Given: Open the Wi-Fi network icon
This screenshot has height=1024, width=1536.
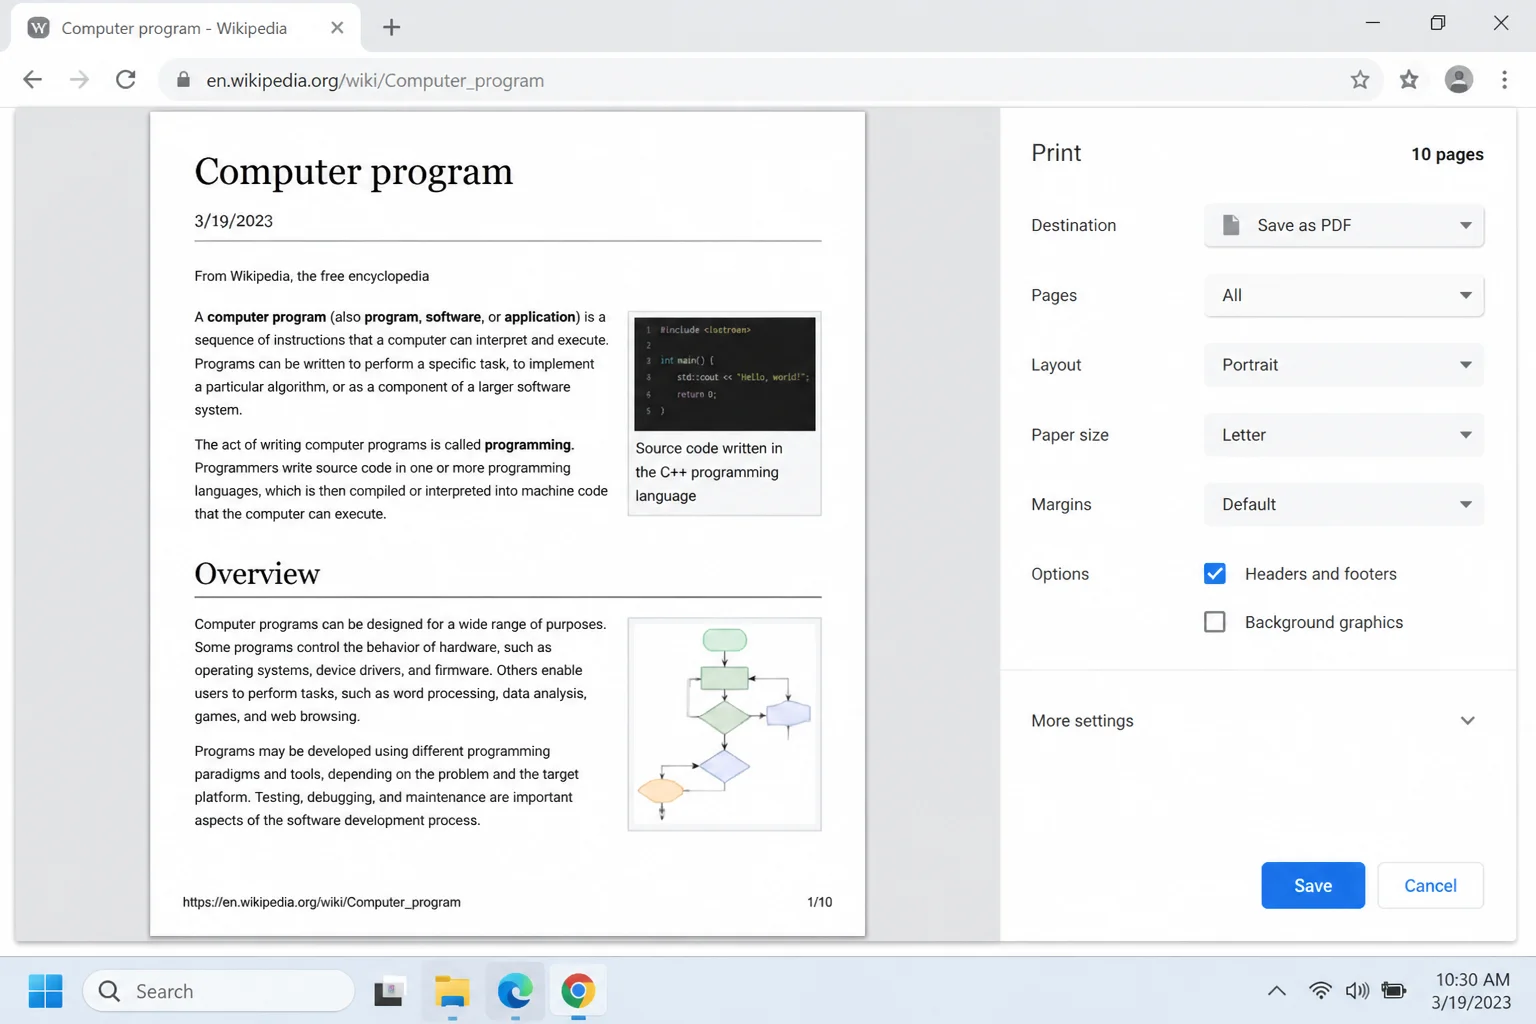Looking at the screenshot, I should tap(1320, 991).
